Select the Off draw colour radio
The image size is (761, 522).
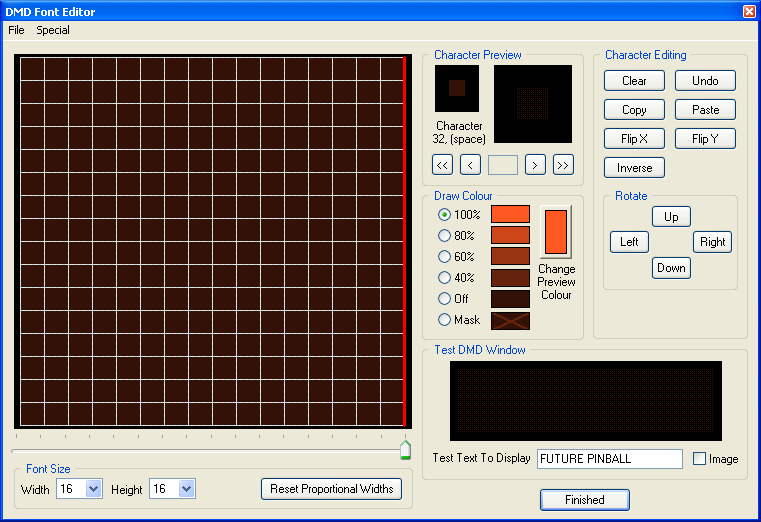(444, 298)
